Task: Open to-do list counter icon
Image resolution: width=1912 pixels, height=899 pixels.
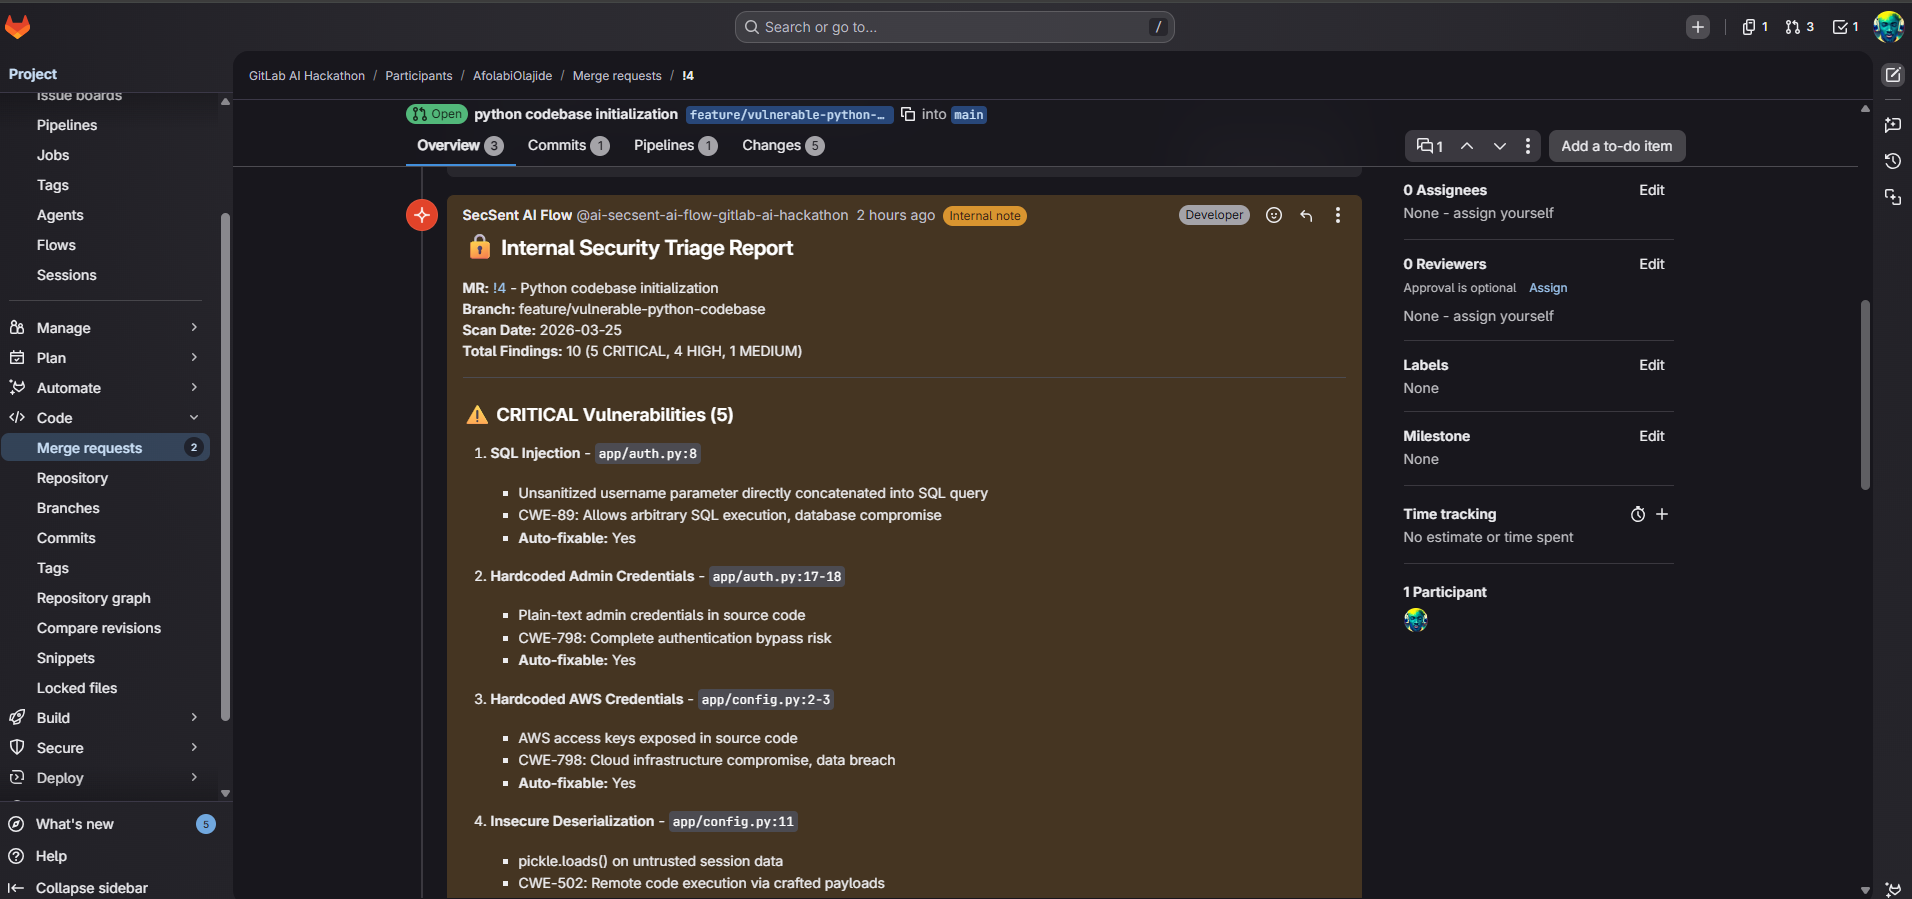Action: 1845,27
